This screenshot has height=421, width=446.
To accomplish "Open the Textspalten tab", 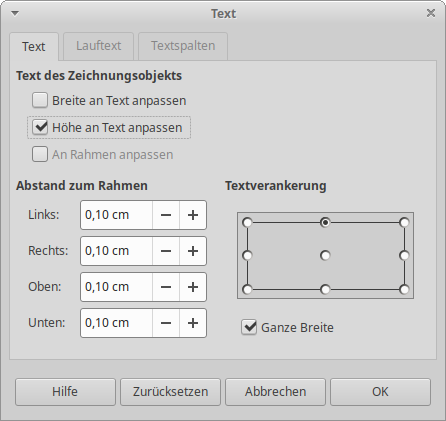I will tap(183, 46).
